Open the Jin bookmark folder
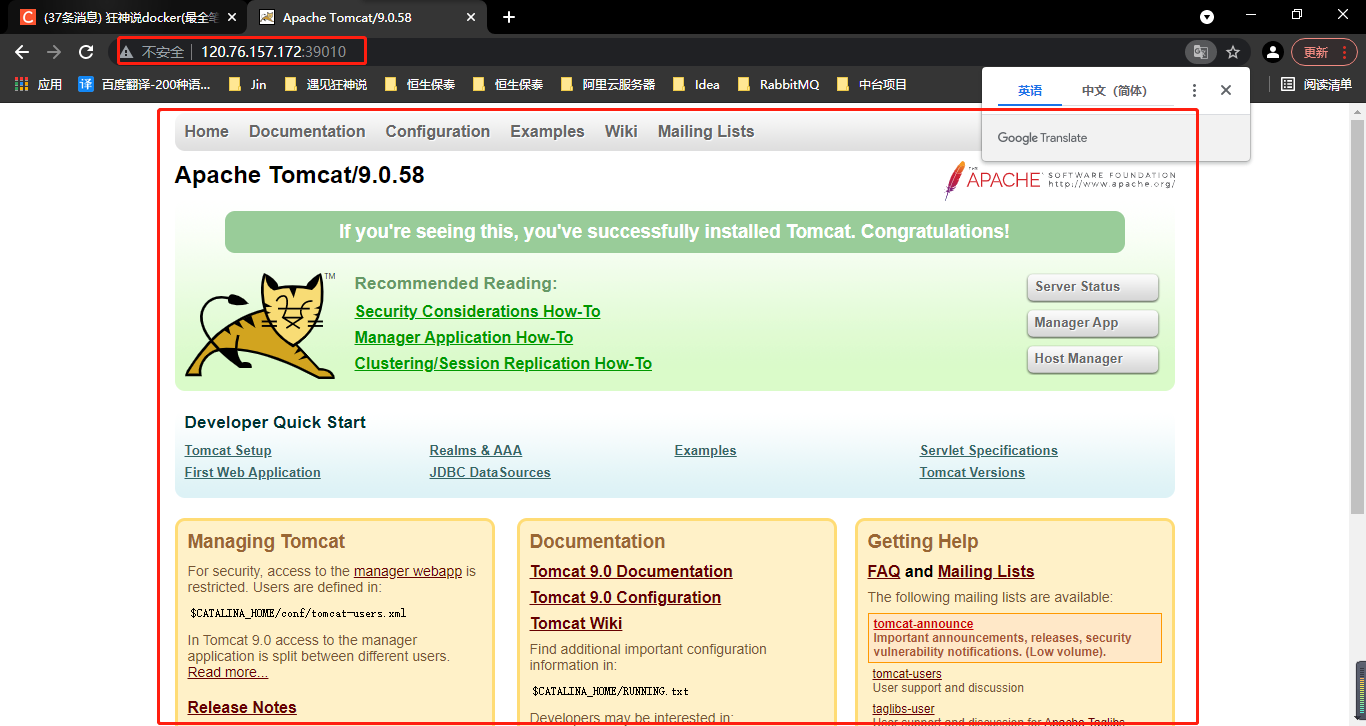Screen dimensions: 1366x726 [x=247, y=85]
